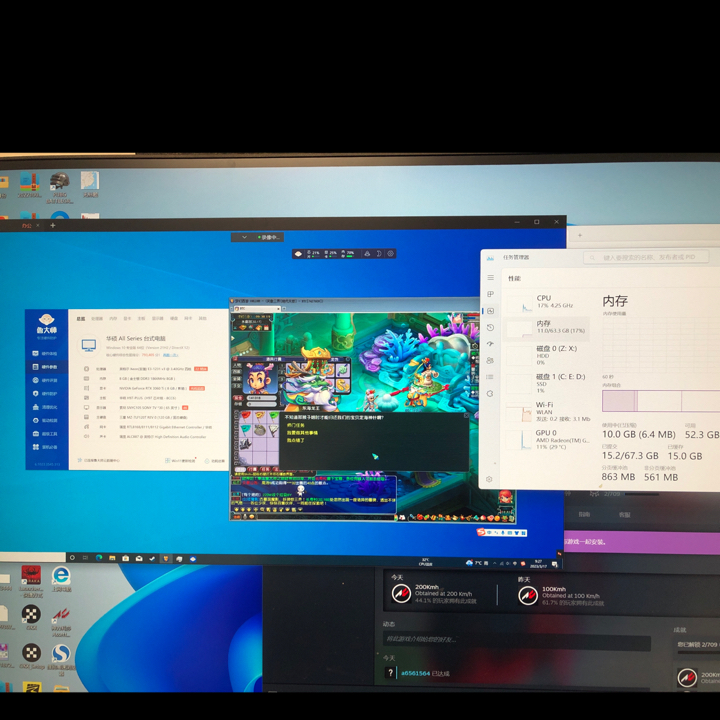The height and width of the screenshot is (720, 720).
Task: Select 内存 11.0/63.3 GB performance entry
Action: pos(546,328)
